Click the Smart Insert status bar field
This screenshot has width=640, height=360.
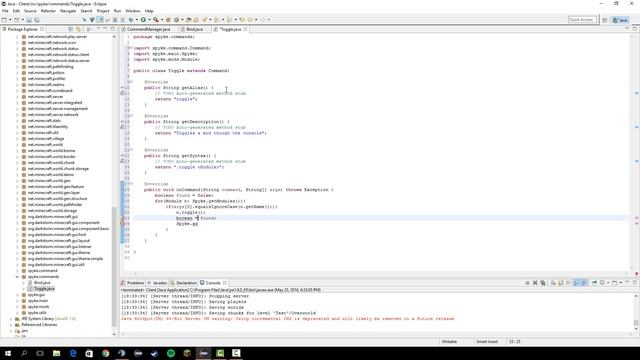point(487,342)
